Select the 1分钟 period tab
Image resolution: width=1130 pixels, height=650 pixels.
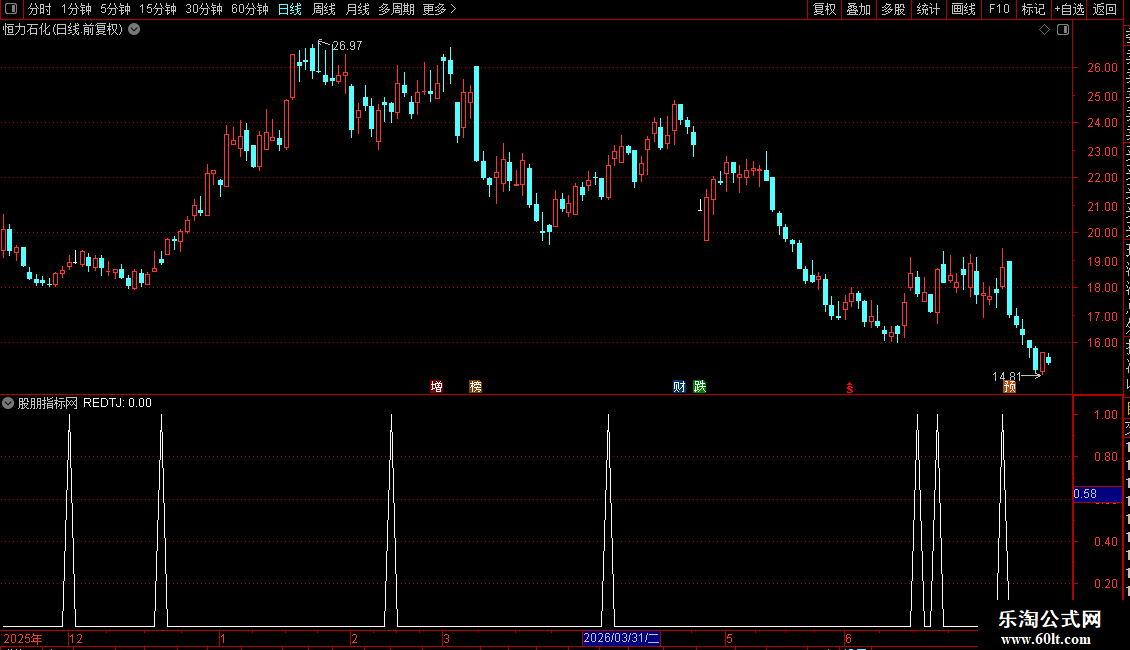(76, 9)
